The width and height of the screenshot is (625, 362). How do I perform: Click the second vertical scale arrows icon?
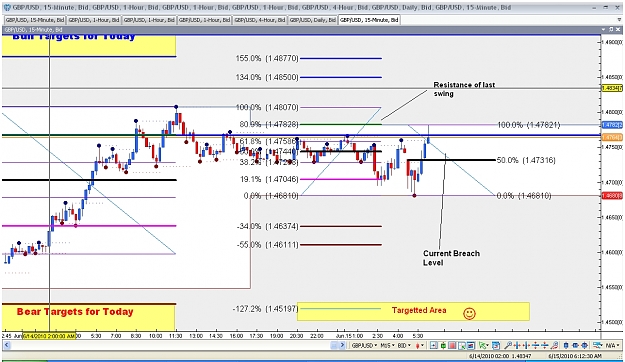point(545,345)
